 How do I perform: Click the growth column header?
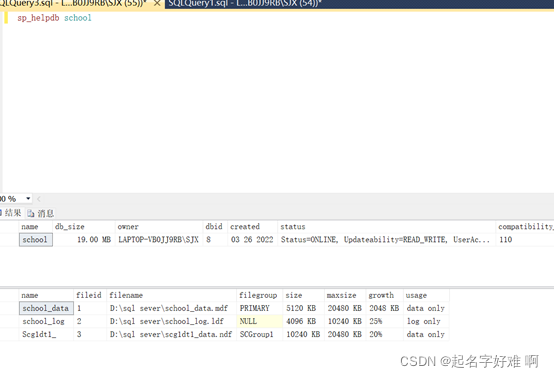pyautogui.click(x=384, y=295)
